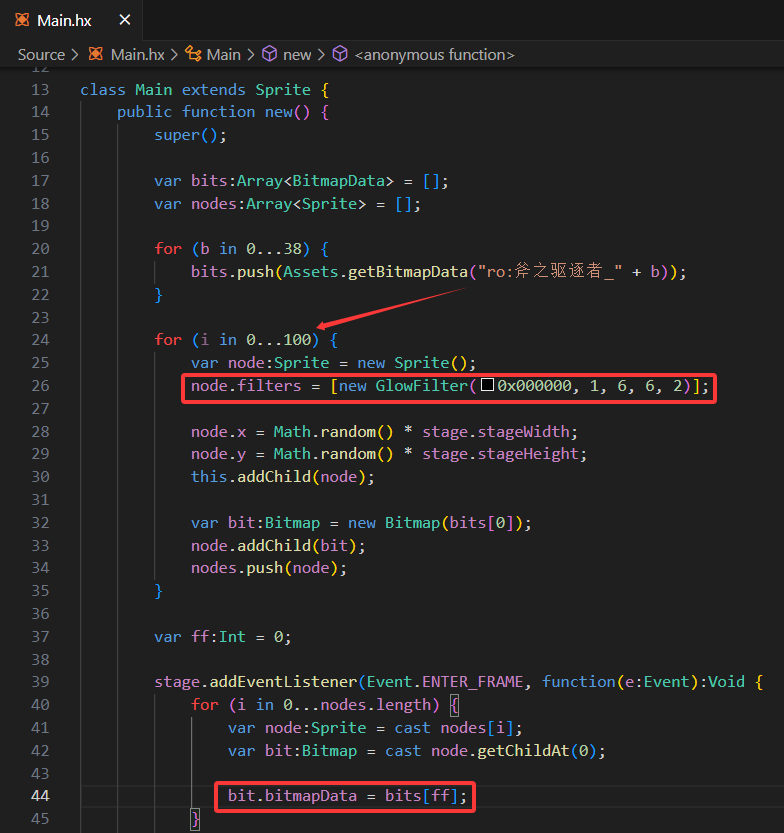This screenshot has height=833, width=784.
Task: Click the string "ro:斧之驱逐者_"
Action: [x=549, y=272]
